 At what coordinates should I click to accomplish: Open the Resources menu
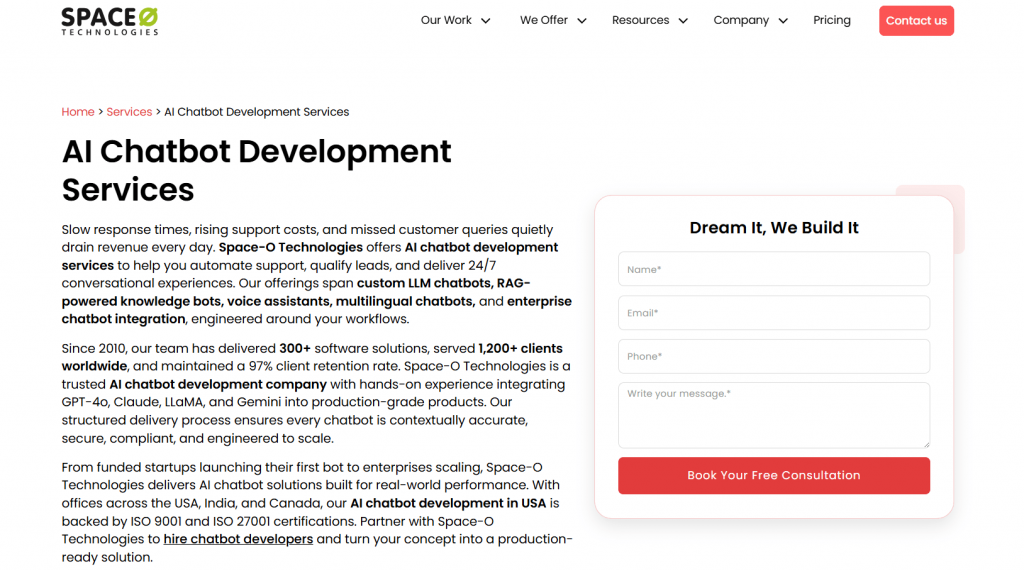pyautogui.click(x=641, y=20)
